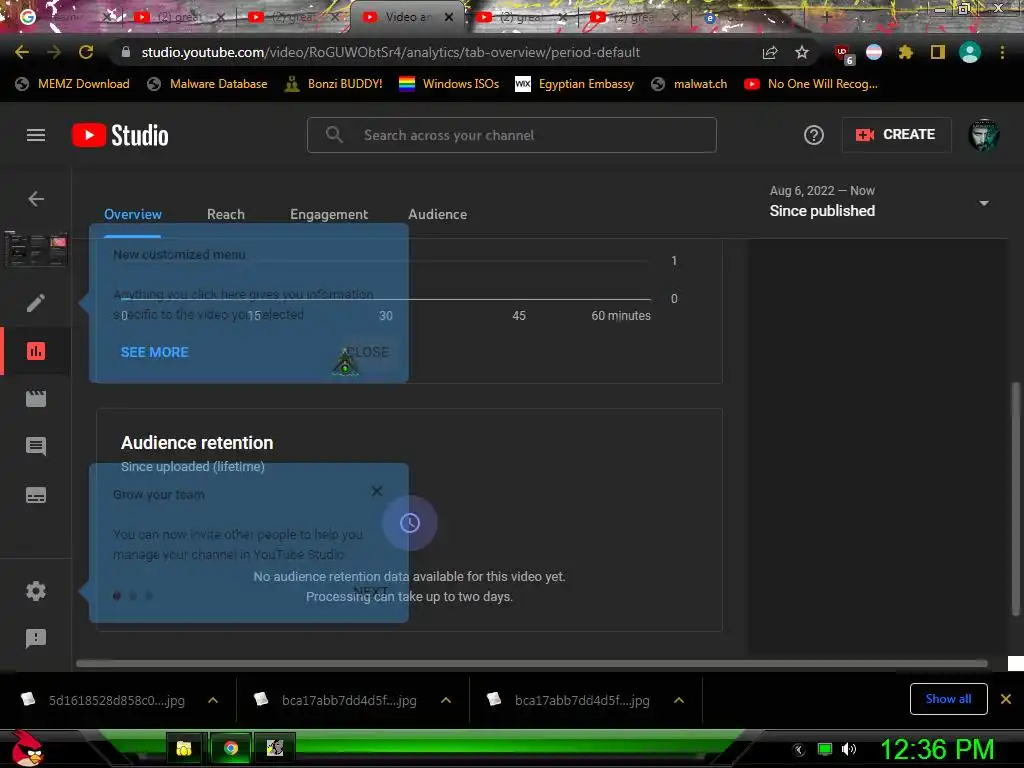Close the active Video analytics tab
The height and width of the screenshot is (768, 1024).
click(x=449, y=17)
